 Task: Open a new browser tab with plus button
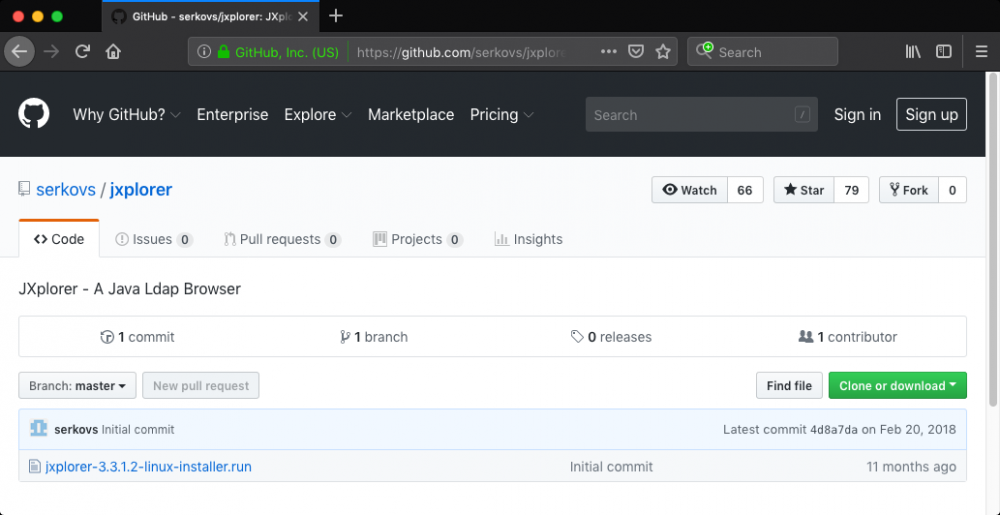(336, 16)
